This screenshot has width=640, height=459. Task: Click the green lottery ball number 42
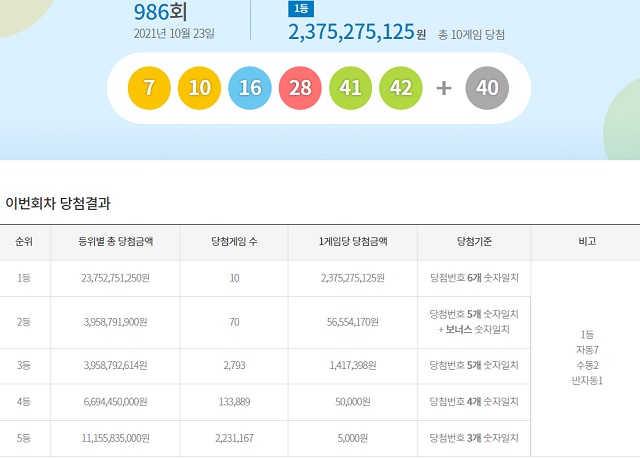click(400, 88)
